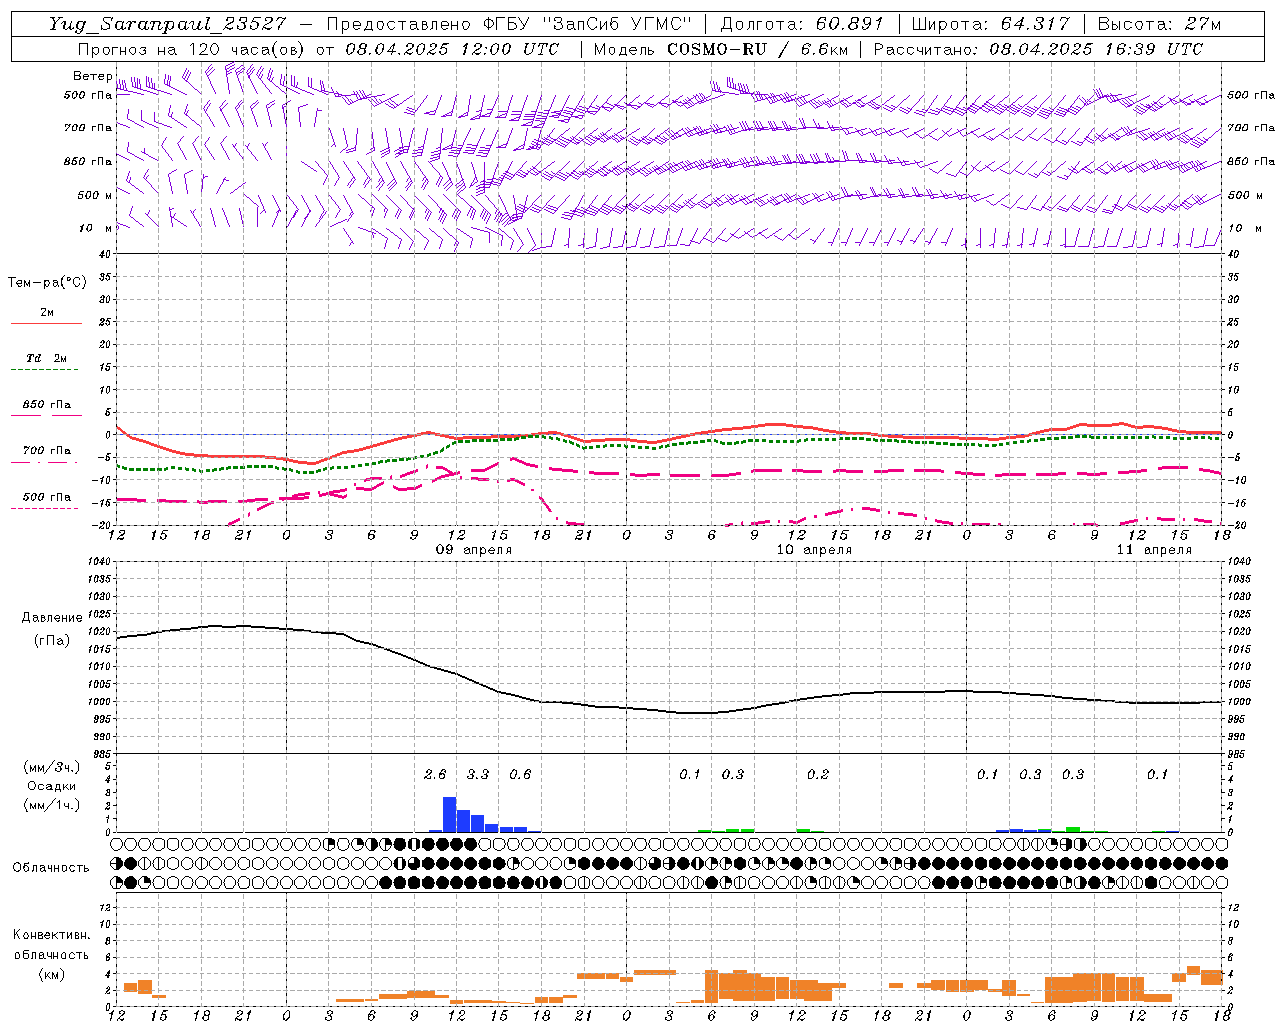The height and width of the screenshot is (1024, 1280).
Task: Click the 'Тем-ра(°C)' temperature panel label
Action: [x=47, y=283]
